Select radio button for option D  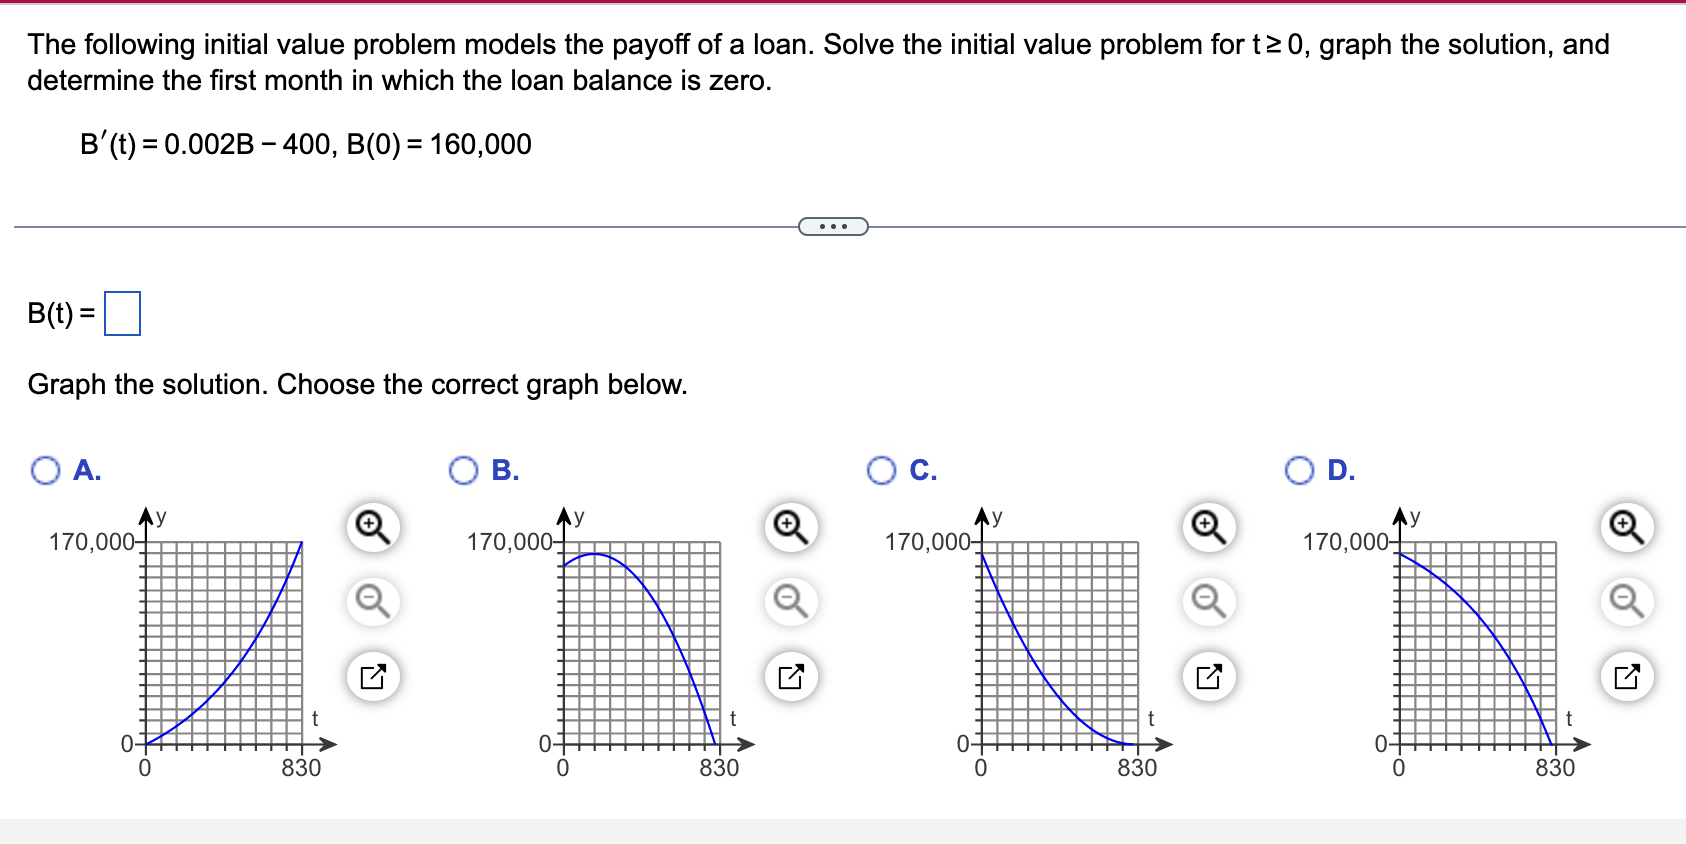1300,469
